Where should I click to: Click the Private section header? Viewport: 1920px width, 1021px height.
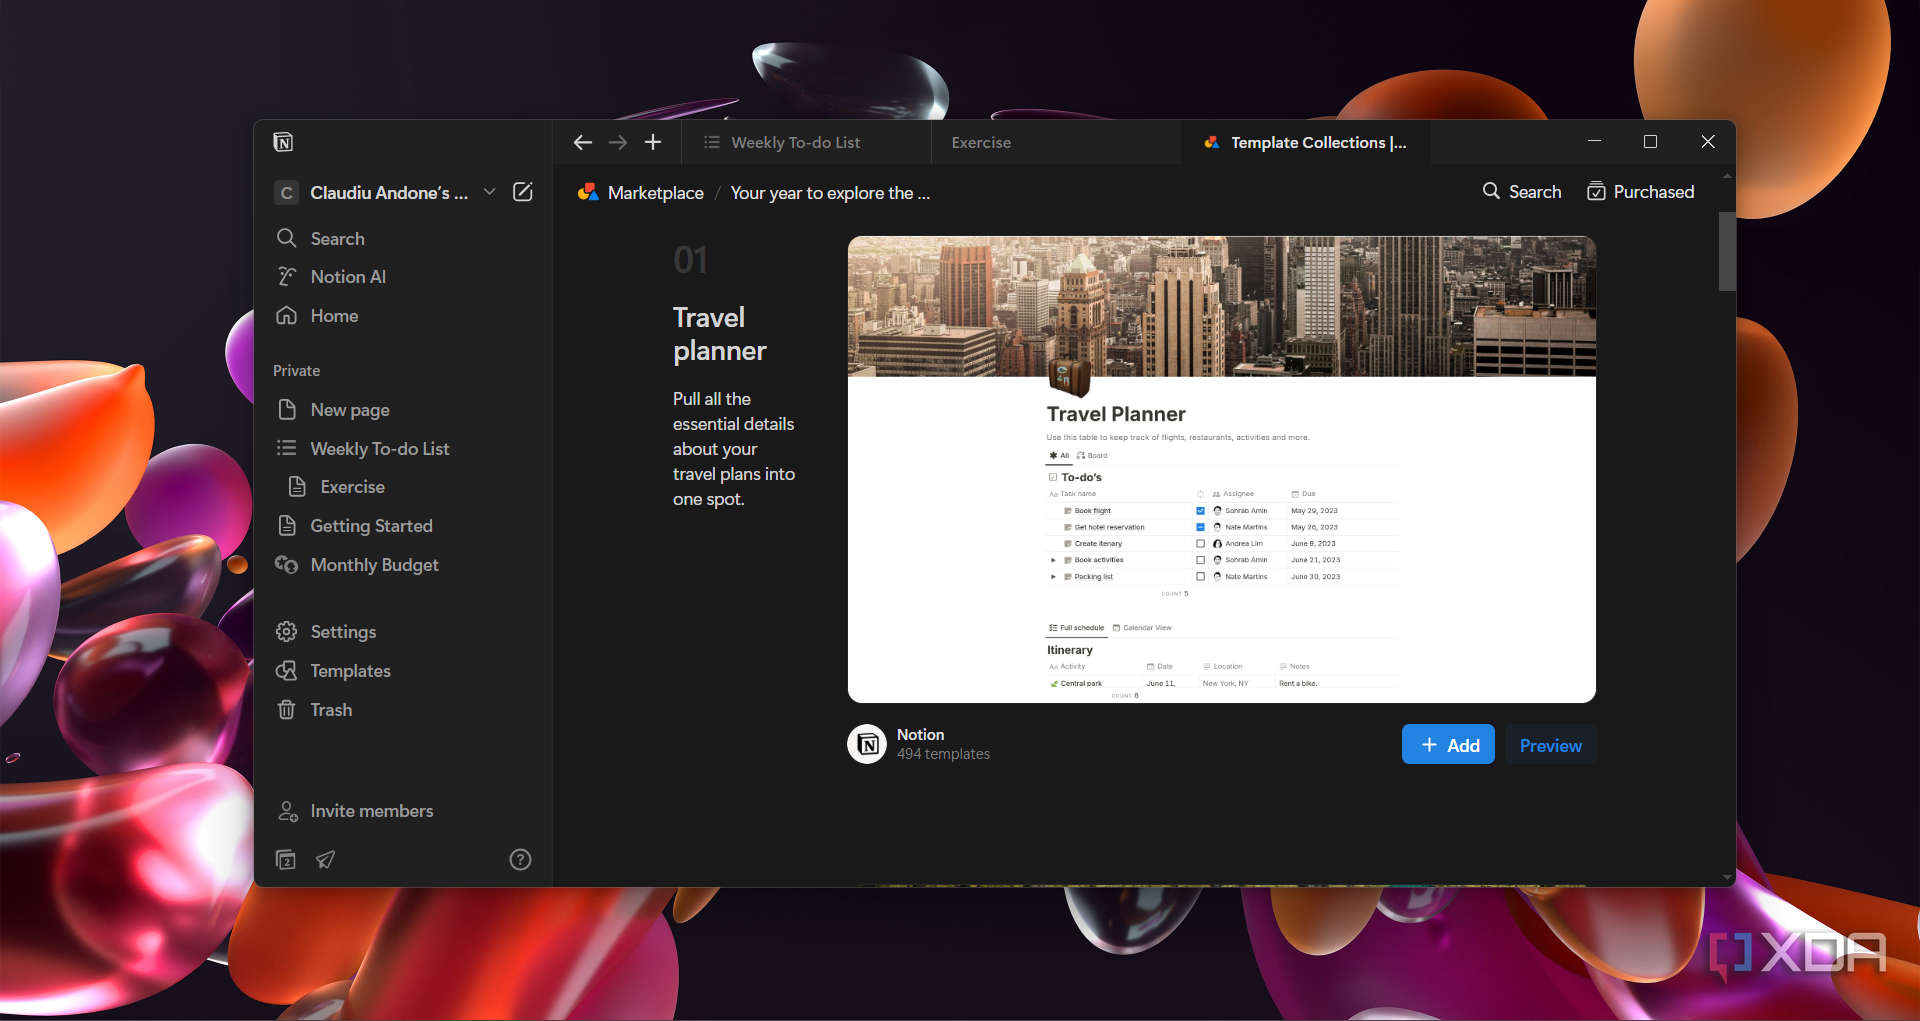[x=296, y=371]
